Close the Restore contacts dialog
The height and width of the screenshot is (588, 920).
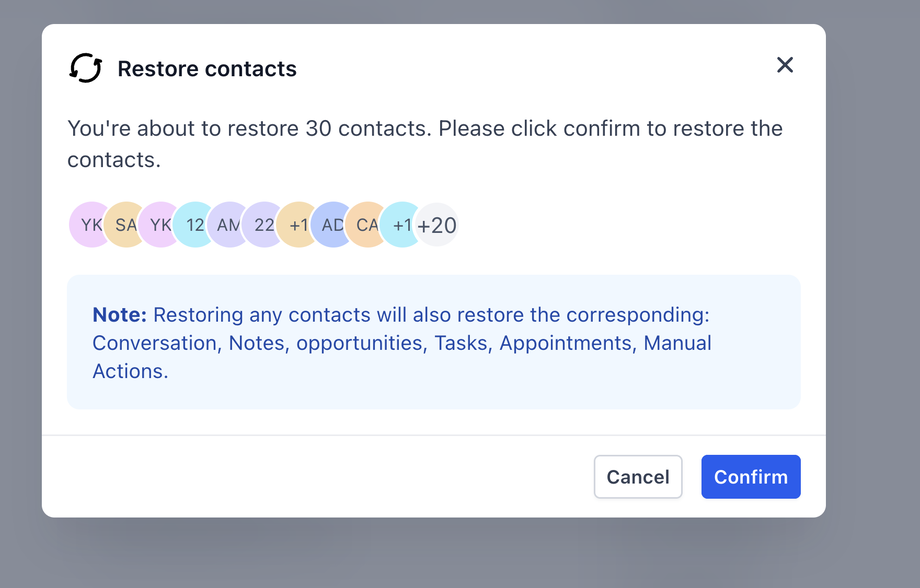point(785,65)
